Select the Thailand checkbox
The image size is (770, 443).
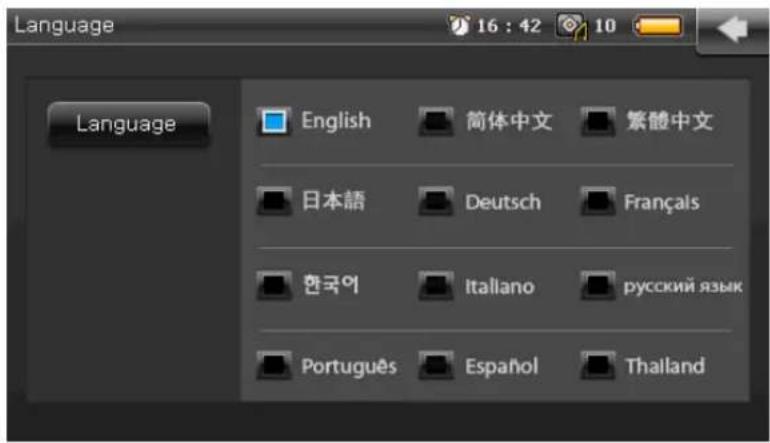tap(598, 365)
